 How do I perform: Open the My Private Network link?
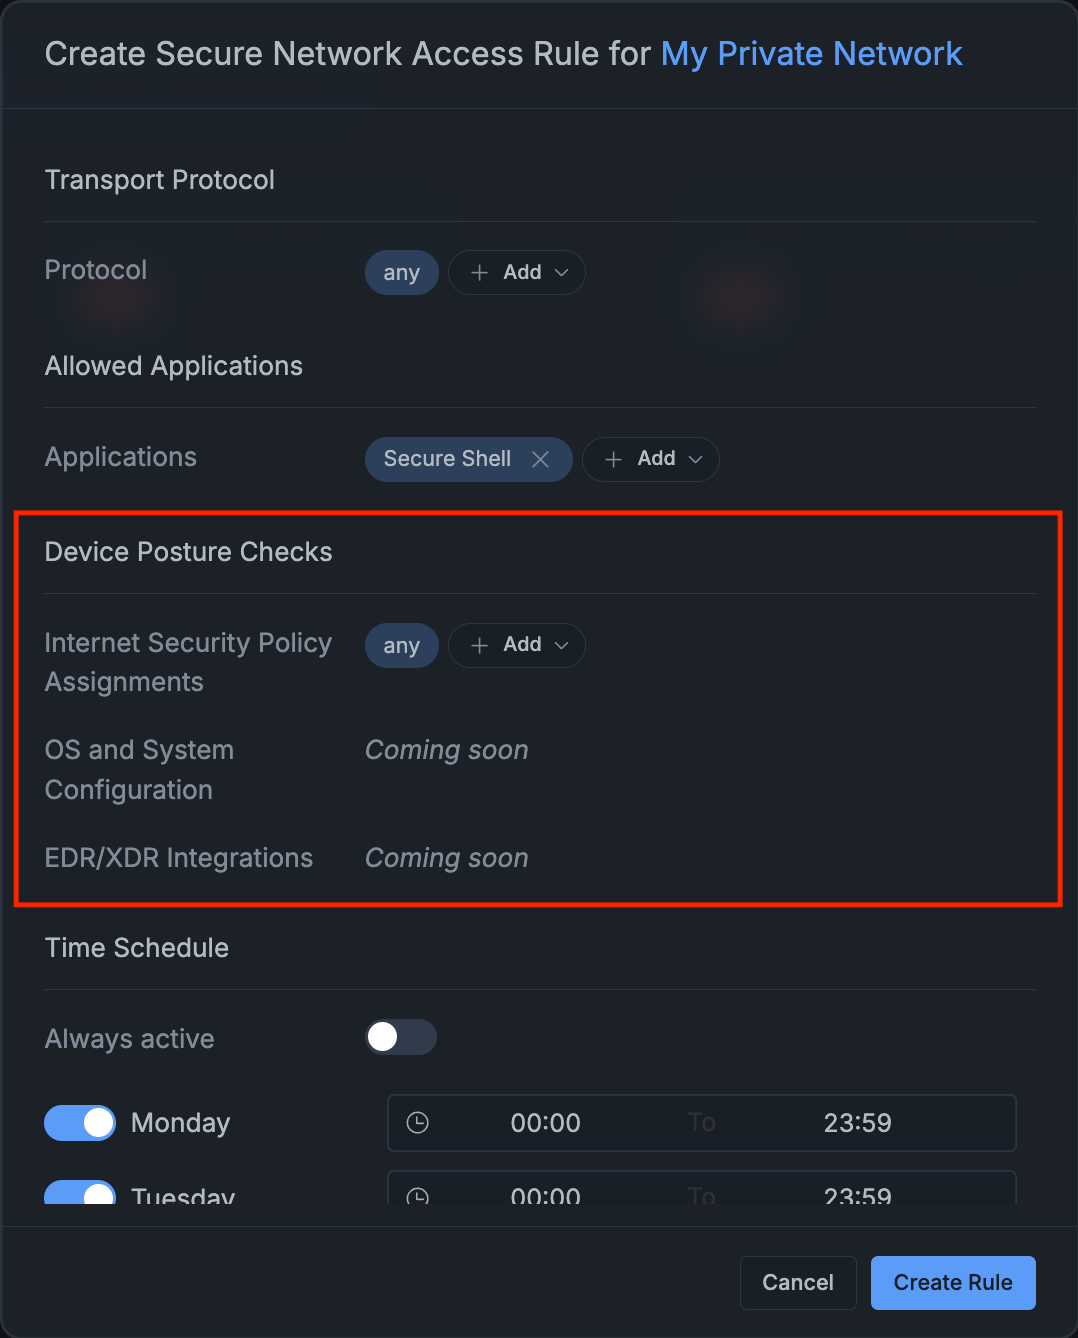tap(811, 53)
